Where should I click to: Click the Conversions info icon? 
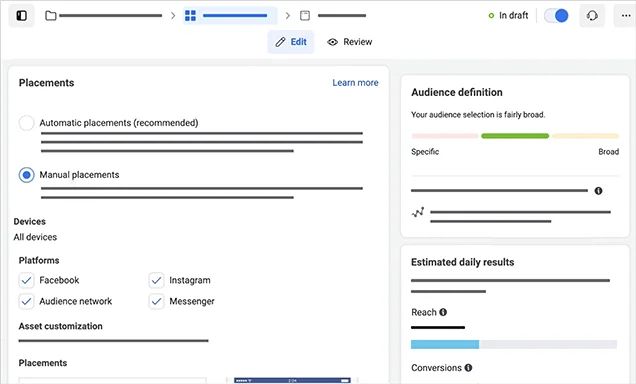pyautogui.click(x=468, y=368)
